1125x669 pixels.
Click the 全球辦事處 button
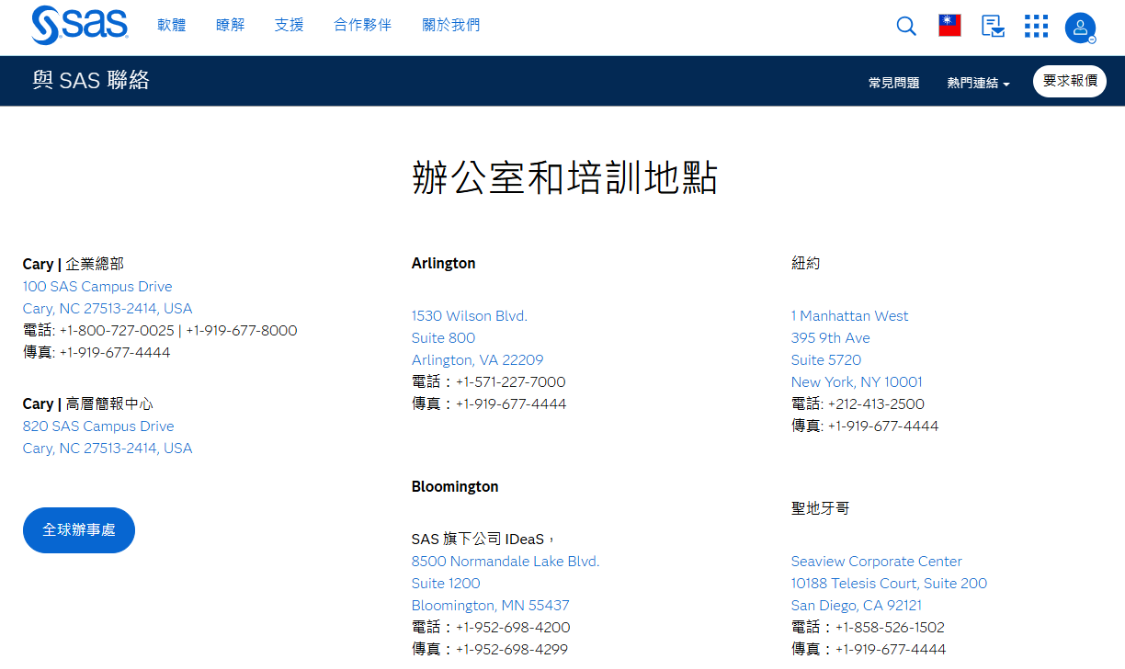[x=79, y=530]
